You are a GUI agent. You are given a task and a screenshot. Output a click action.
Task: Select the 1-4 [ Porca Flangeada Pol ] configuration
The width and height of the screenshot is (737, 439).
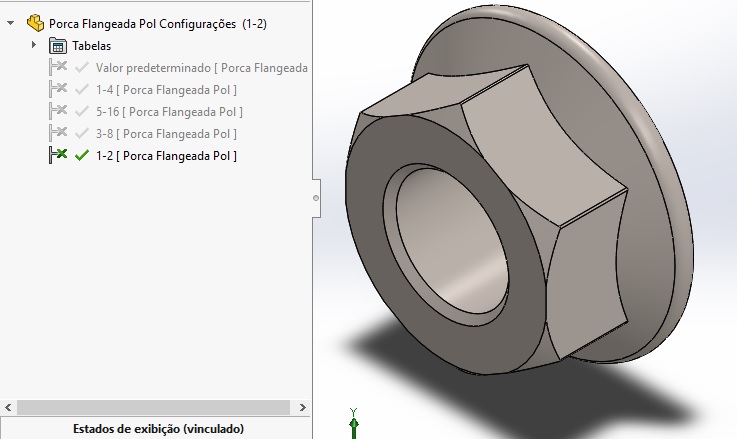[166, 90]
